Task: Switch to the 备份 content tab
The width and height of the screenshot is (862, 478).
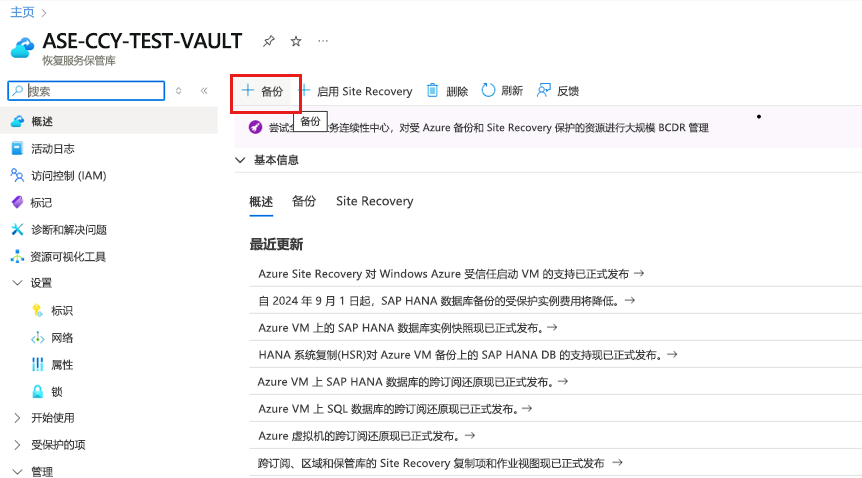Action: click(304, 201)
